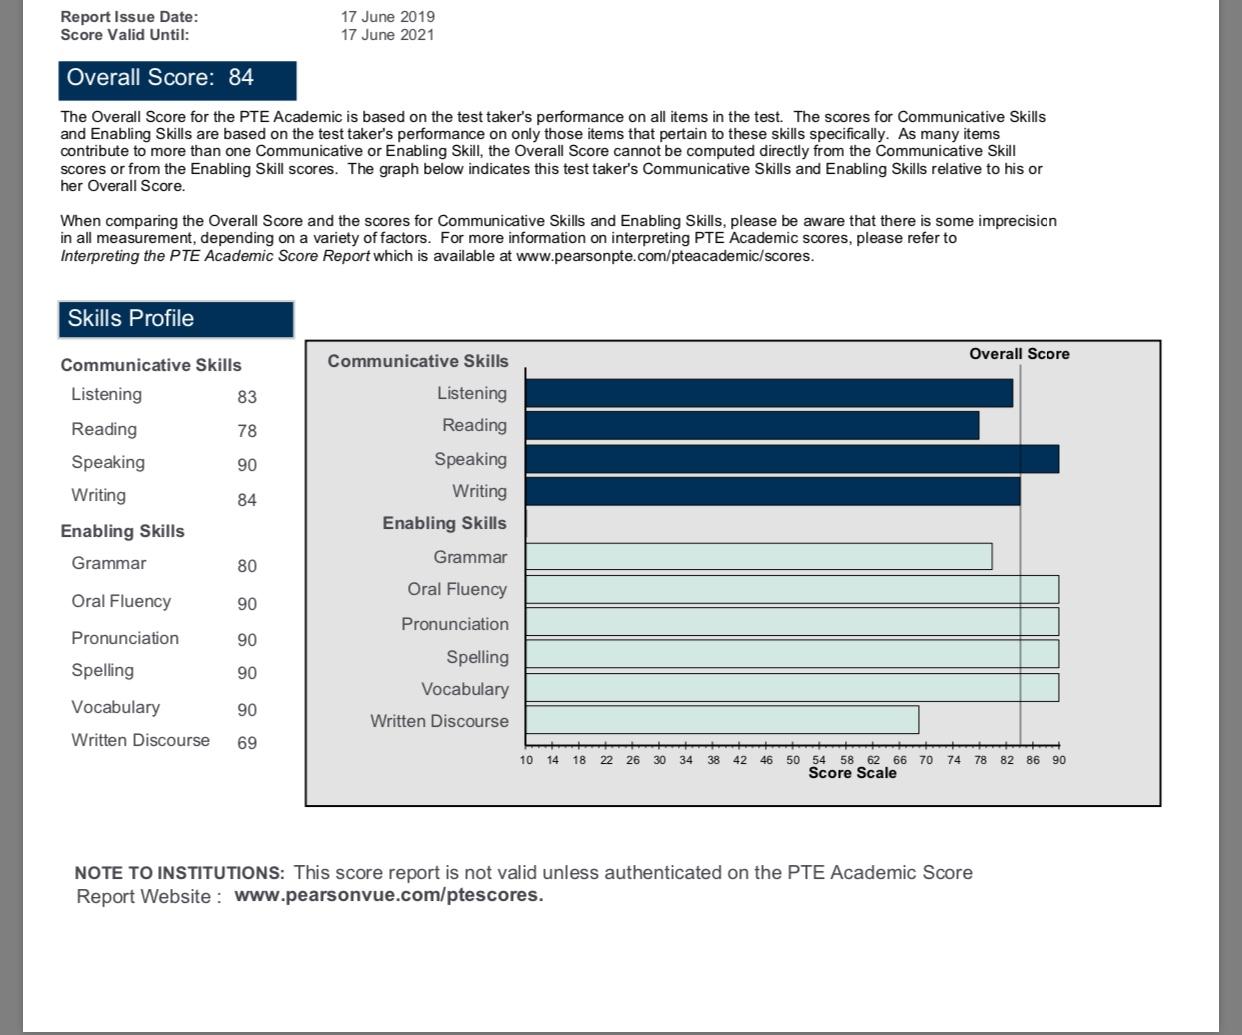Image resolution: width=1242 pixels, height=1035 pixels.
Task: Click the Score Scale axis label
Action: [852, 773]
